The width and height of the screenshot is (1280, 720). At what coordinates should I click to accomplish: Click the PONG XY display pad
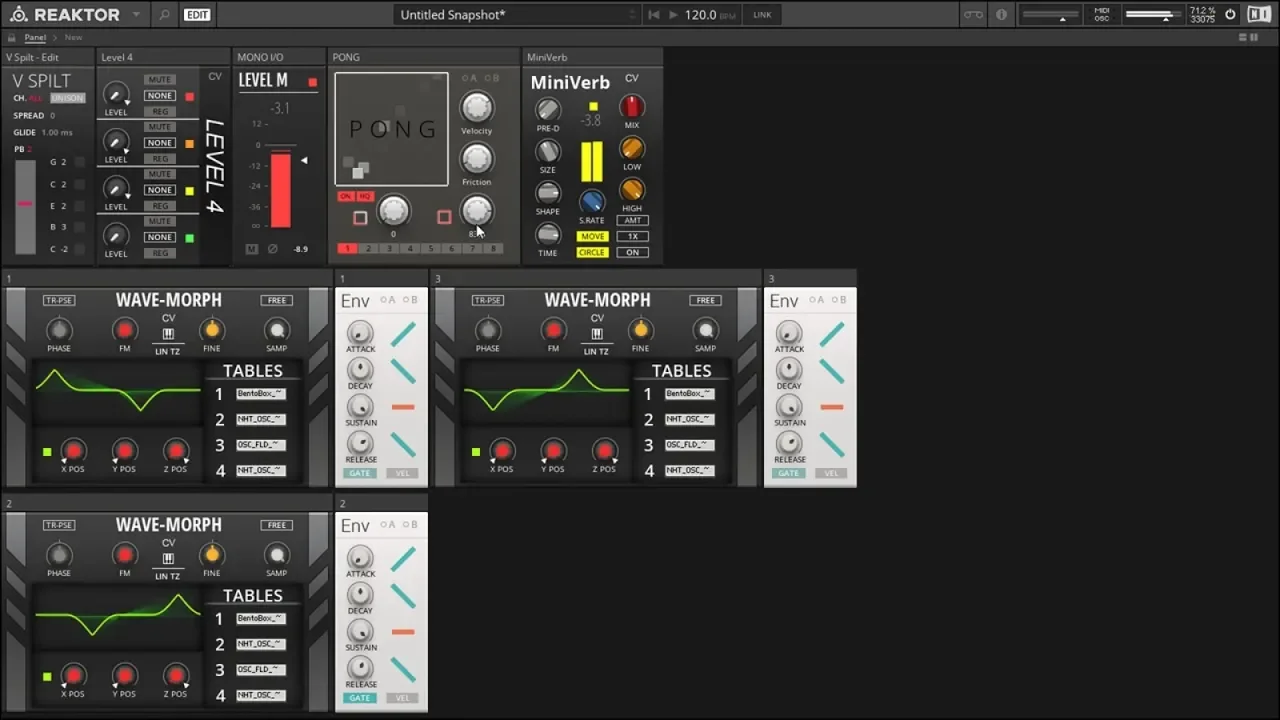click(x=391, y=129)
